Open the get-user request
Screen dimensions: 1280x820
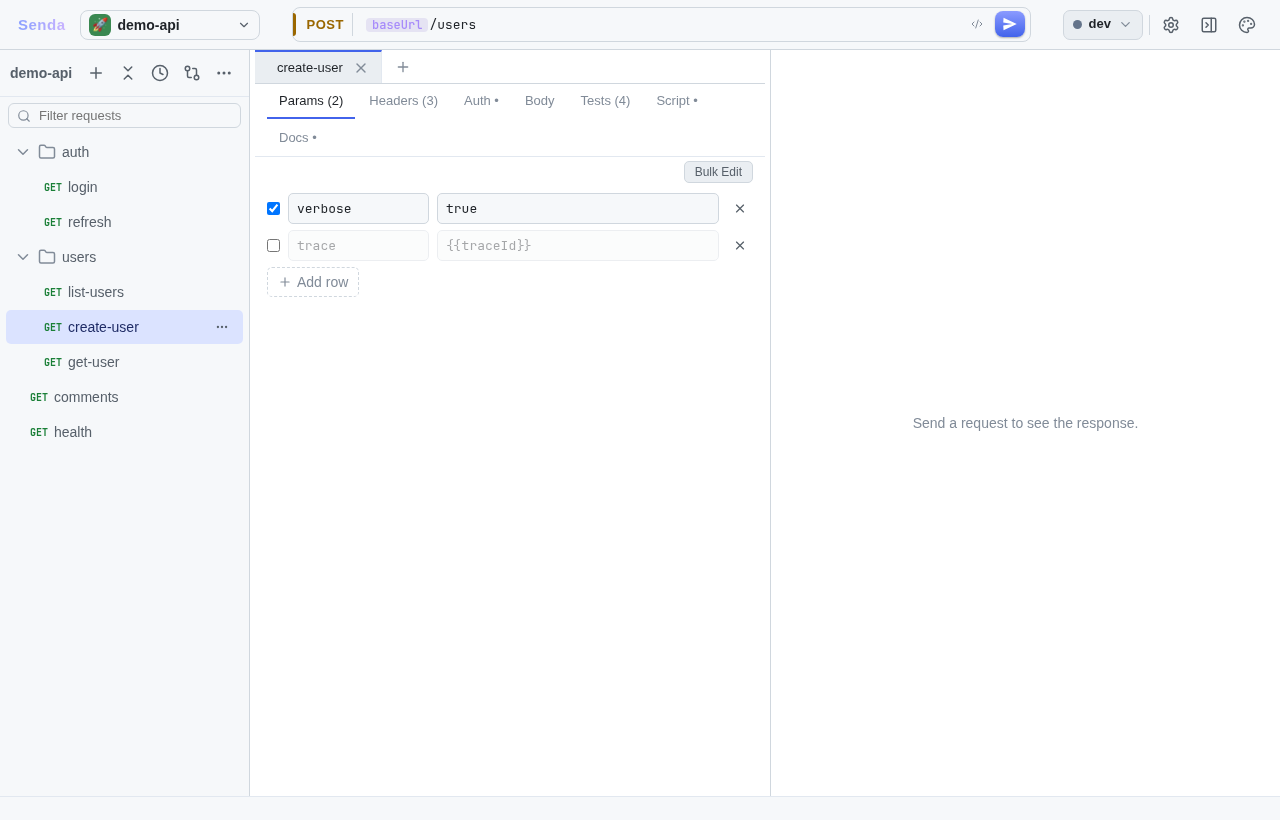(125, 362)
